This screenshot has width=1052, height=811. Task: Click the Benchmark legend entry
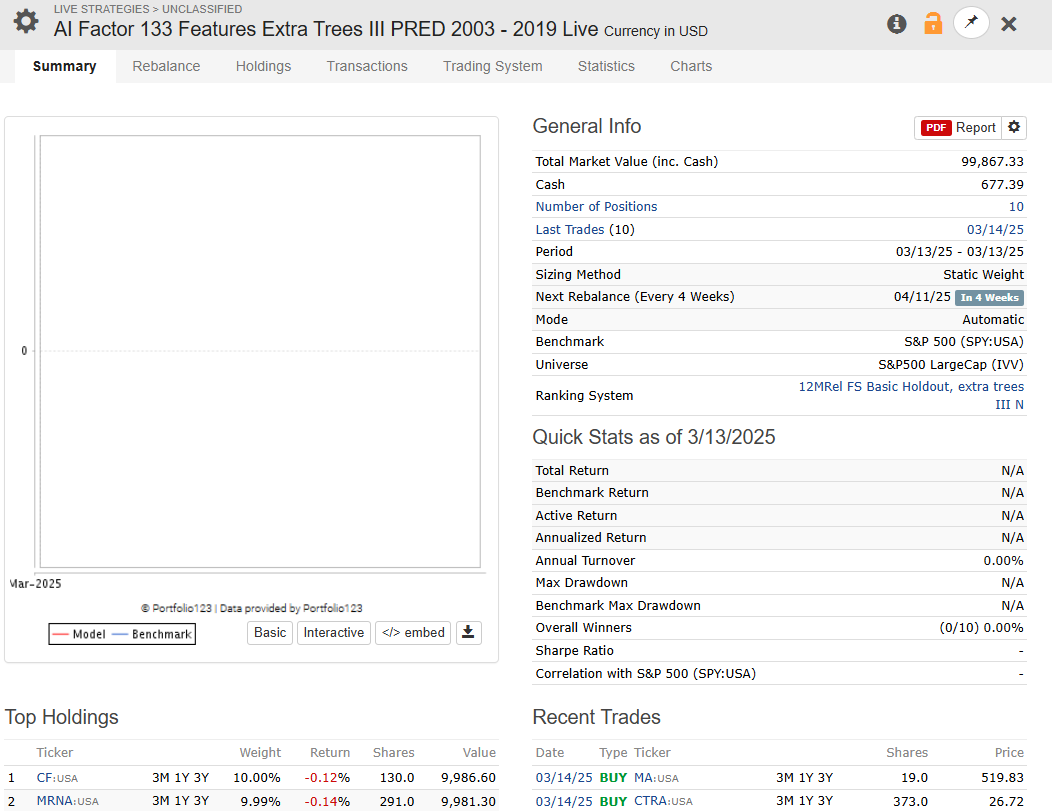pyautogui.click(x=152, y=634)
